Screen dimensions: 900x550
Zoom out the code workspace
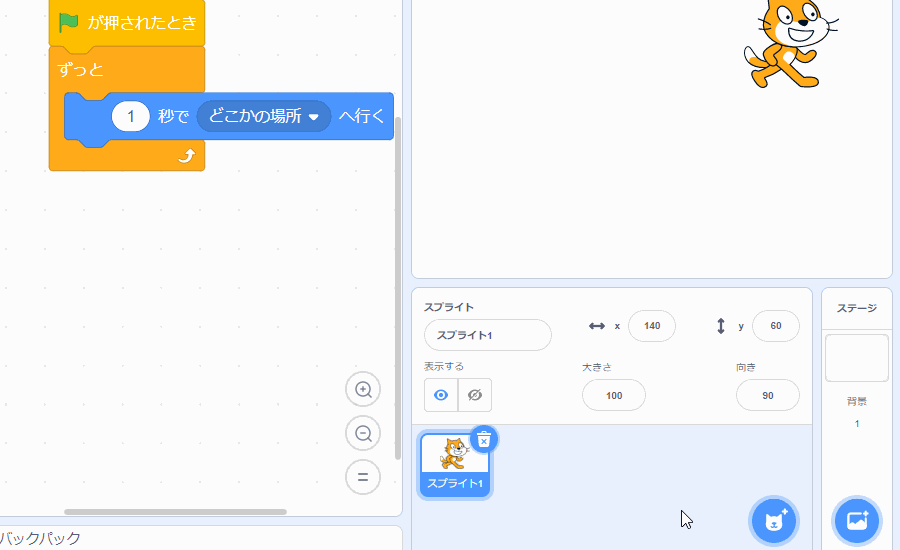click(x=363, y=433)
